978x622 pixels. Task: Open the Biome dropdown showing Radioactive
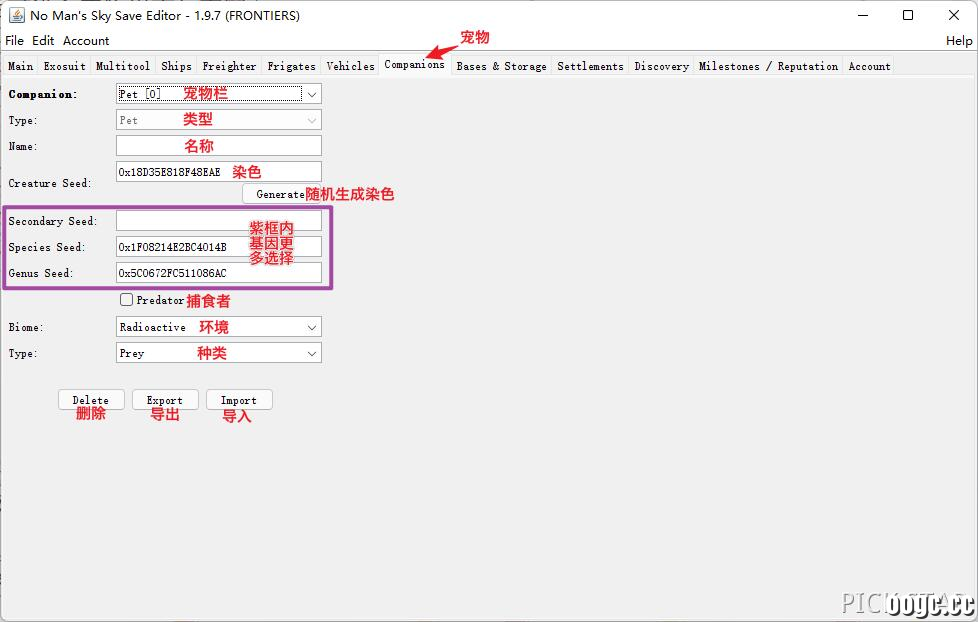[219, 327]
